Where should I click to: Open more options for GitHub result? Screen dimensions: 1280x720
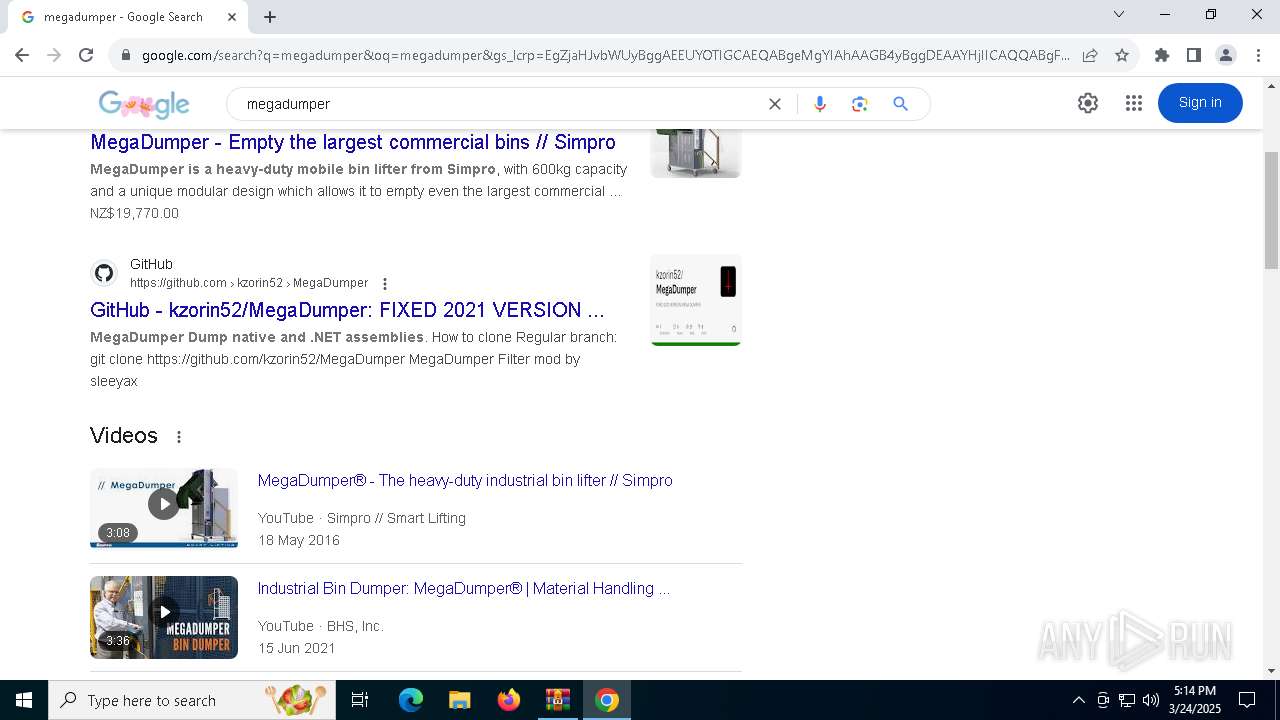[x=385, y=284]
